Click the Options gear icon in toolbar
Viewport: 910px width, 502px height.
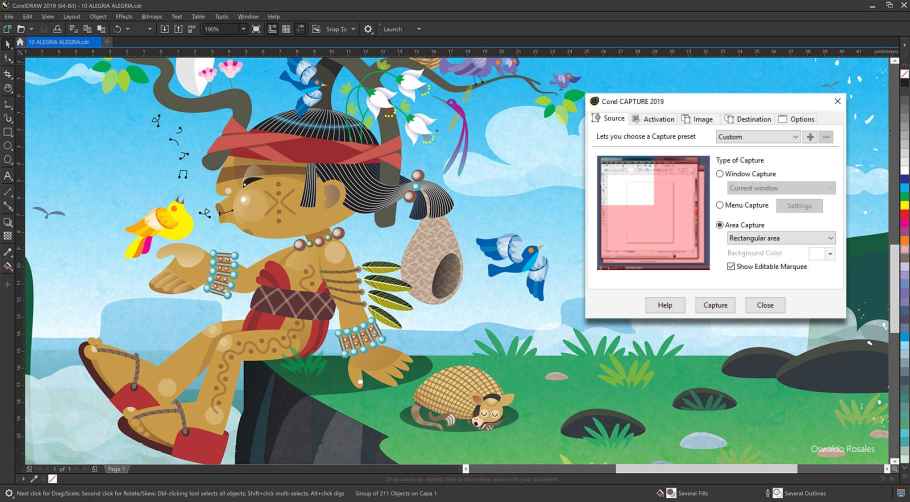(x=368, y=29)
